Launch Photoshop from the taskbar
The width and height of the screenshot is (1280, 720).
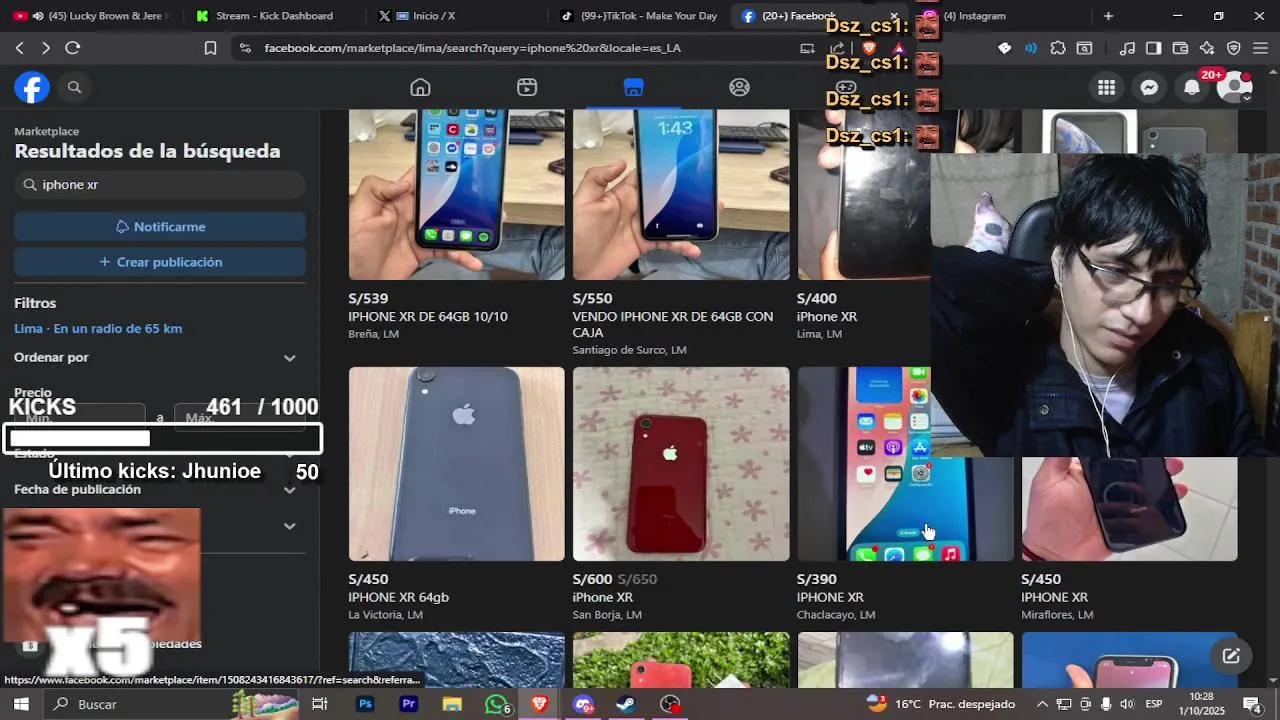365,704
